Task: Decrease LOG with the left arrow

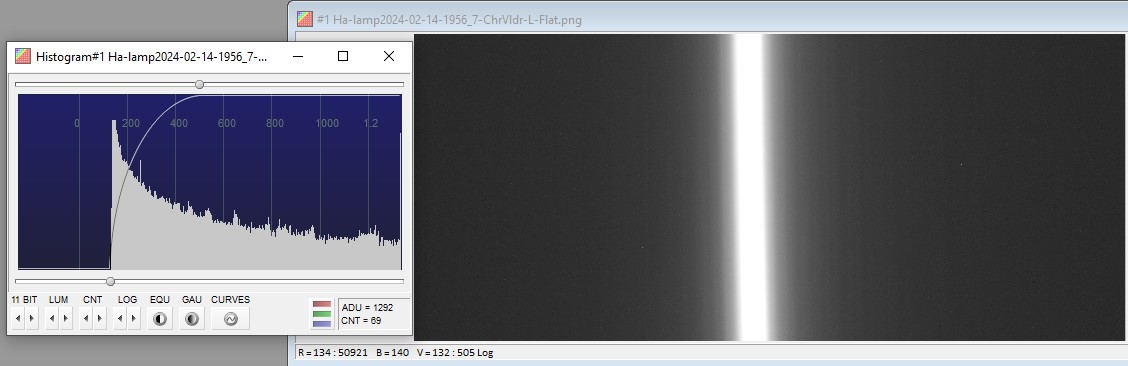Action: 119,319
